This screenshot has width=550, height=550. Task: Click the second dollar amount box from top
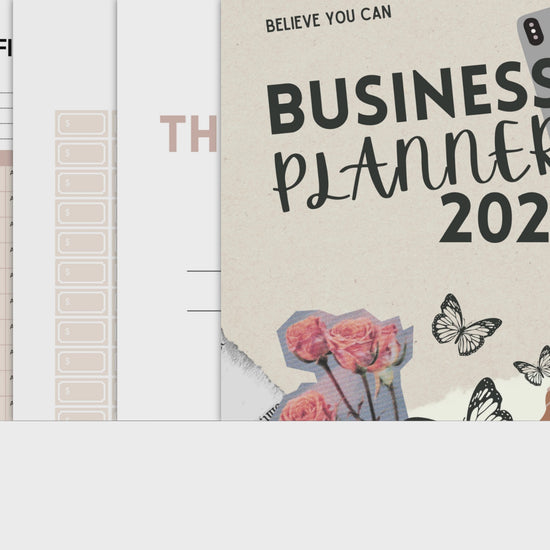[82, 153]
